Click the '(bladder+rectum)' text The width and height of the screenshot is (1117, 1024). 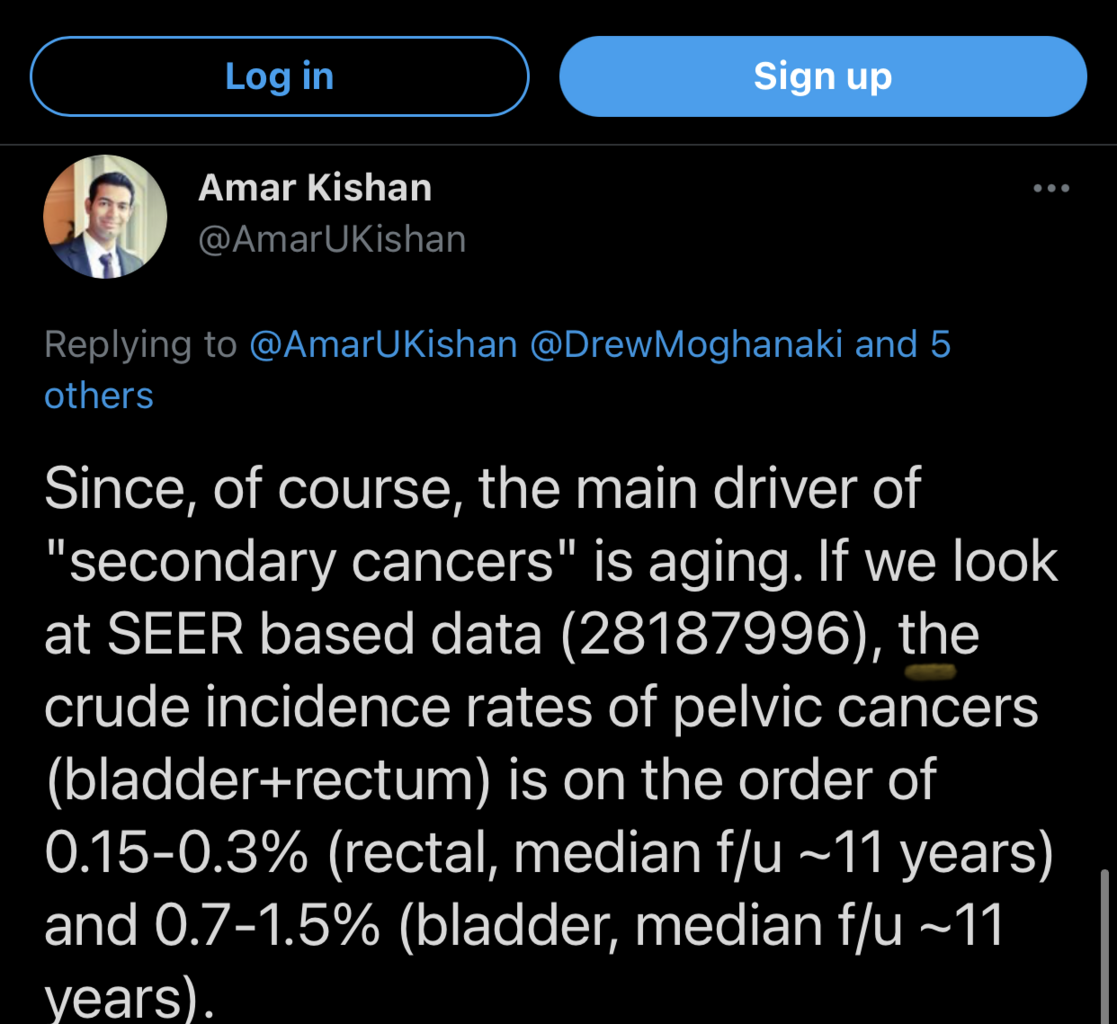(268, 780)
